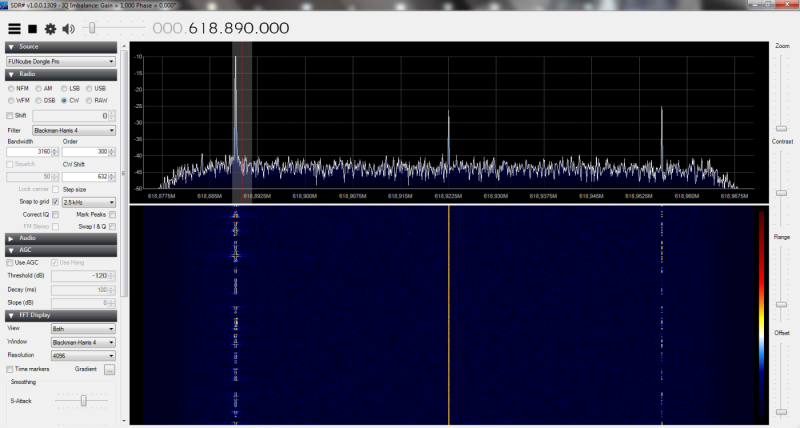The image size is (800, 428).
Task: Enable the Use AGC checkbox
Action: click(x=10, y=263)
